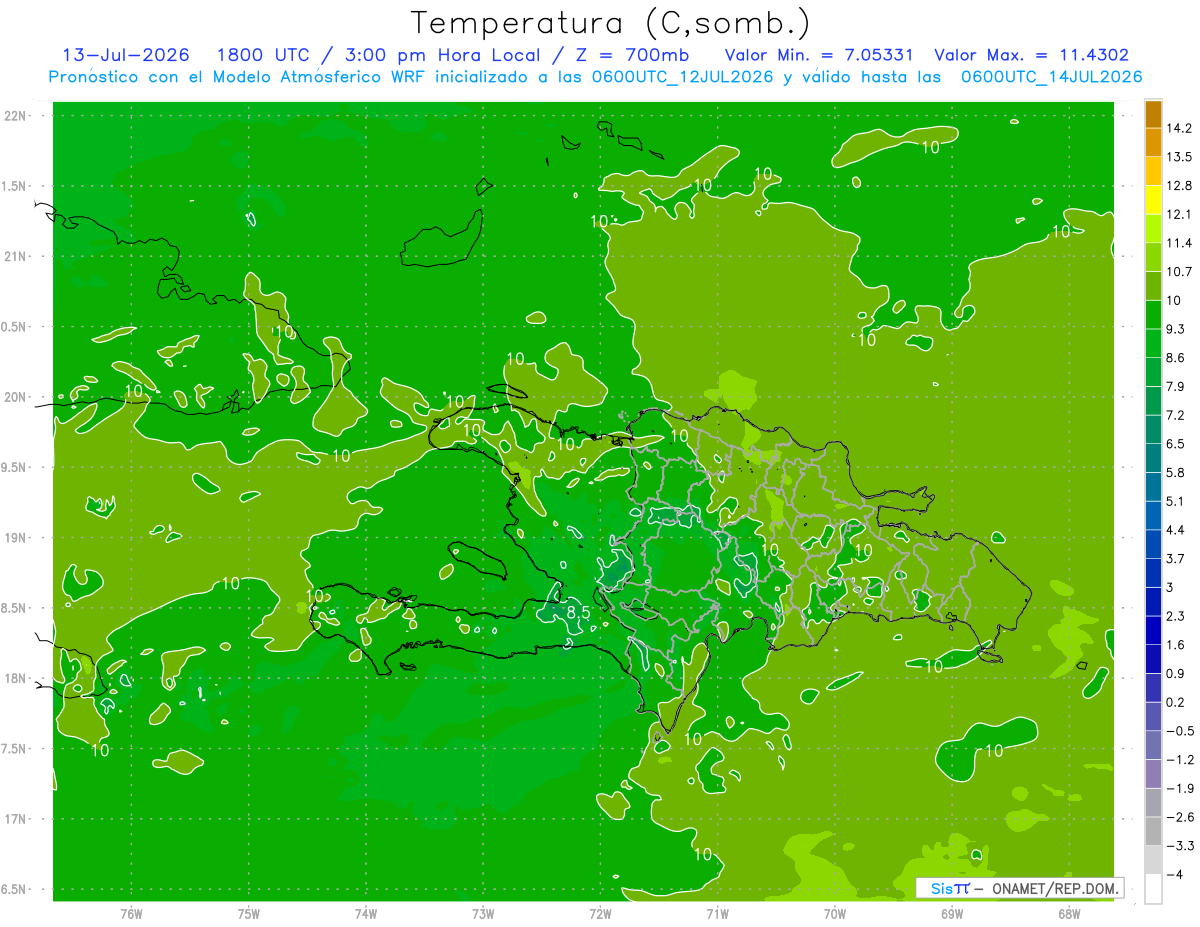This screenshot has width=1200, height=927.
Task: Click the "70W" longitude label
Action: (834, 914)
